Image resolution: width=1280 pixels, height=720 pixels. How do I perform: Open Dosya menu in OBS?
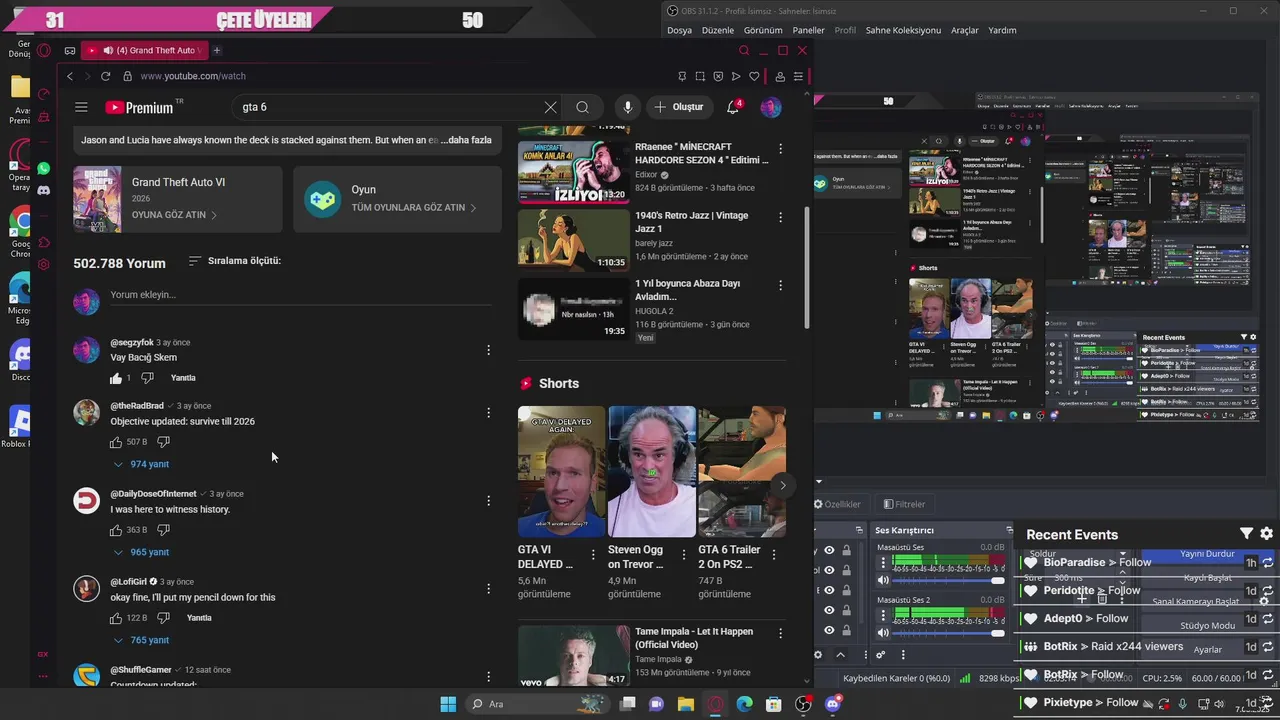(x=679, y=30)
